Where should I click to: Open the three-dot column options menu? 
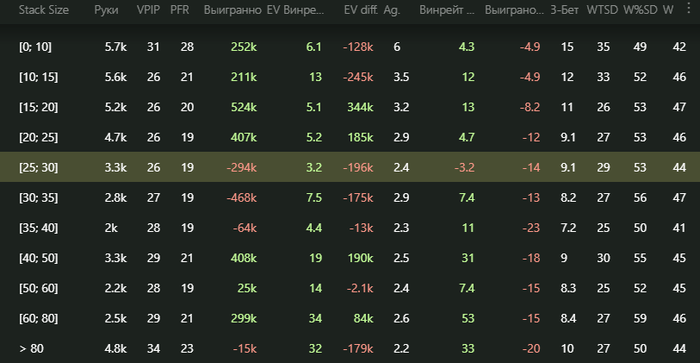tap(689, 9)
